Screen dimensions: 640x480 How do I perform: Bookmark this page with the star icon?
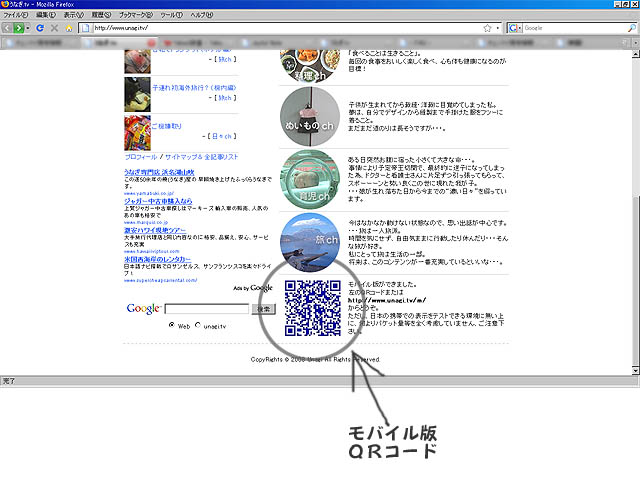pyautogui.click(x=487, y=28)
